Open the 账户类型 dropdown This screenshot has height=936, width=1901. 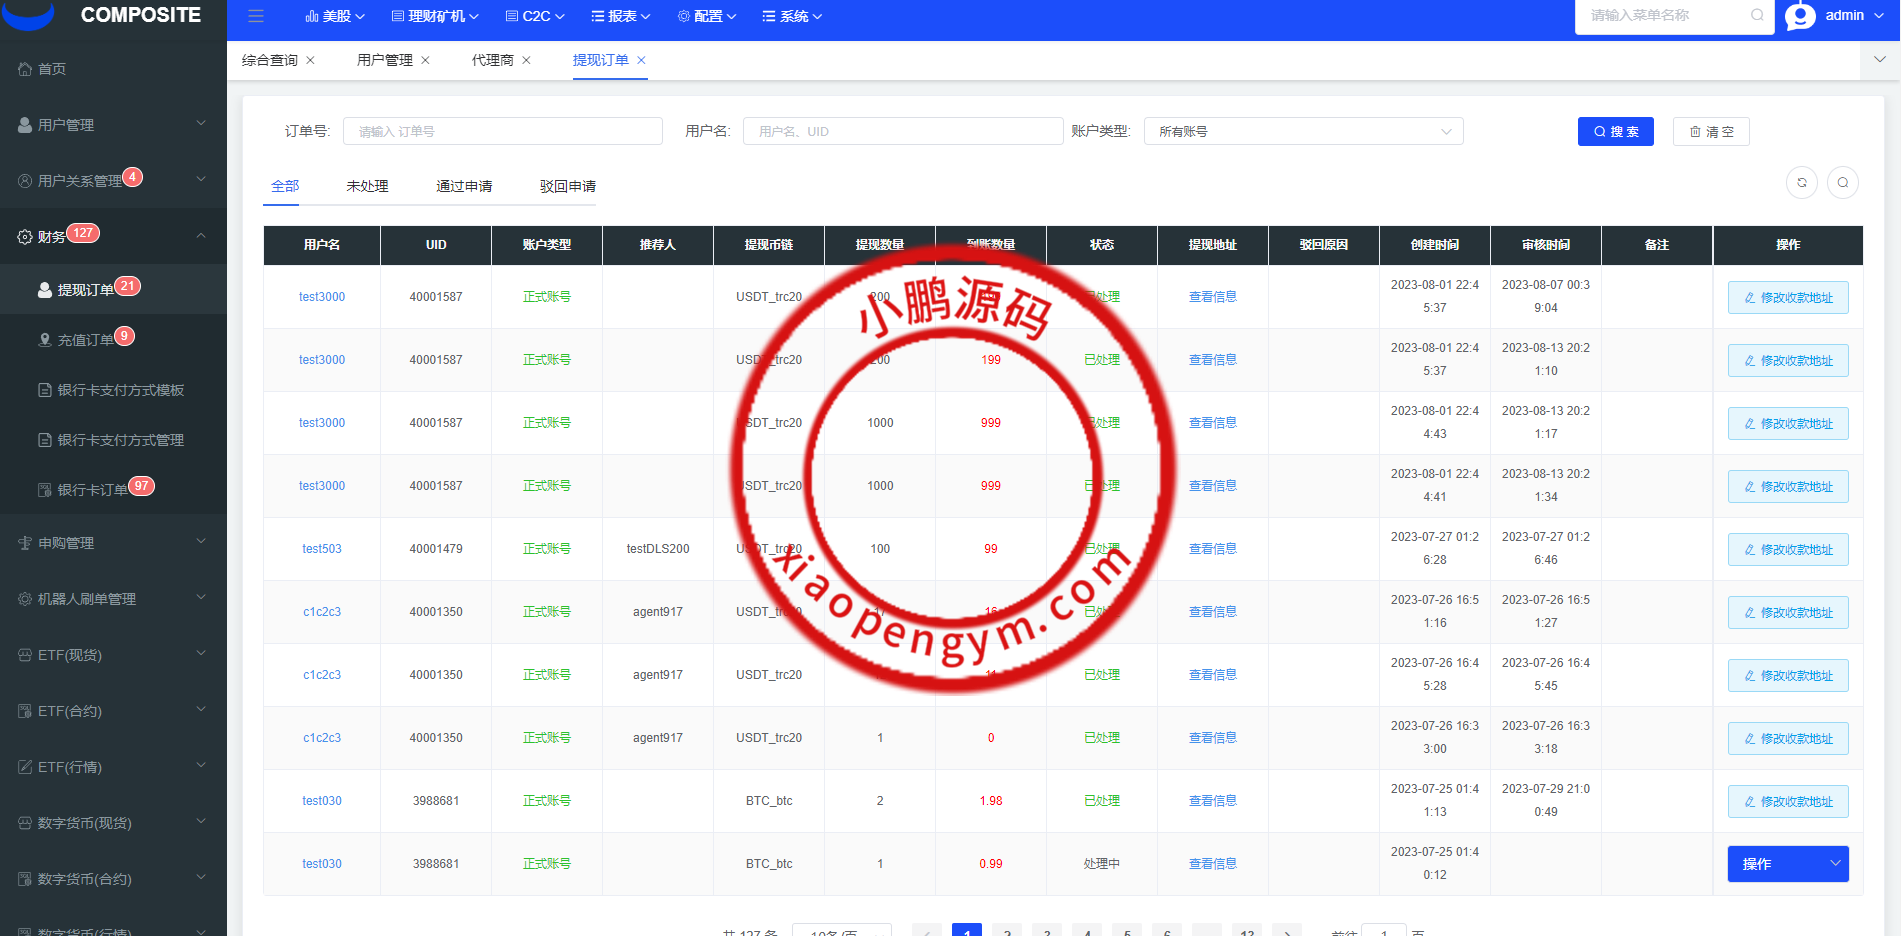[1303, 132]
